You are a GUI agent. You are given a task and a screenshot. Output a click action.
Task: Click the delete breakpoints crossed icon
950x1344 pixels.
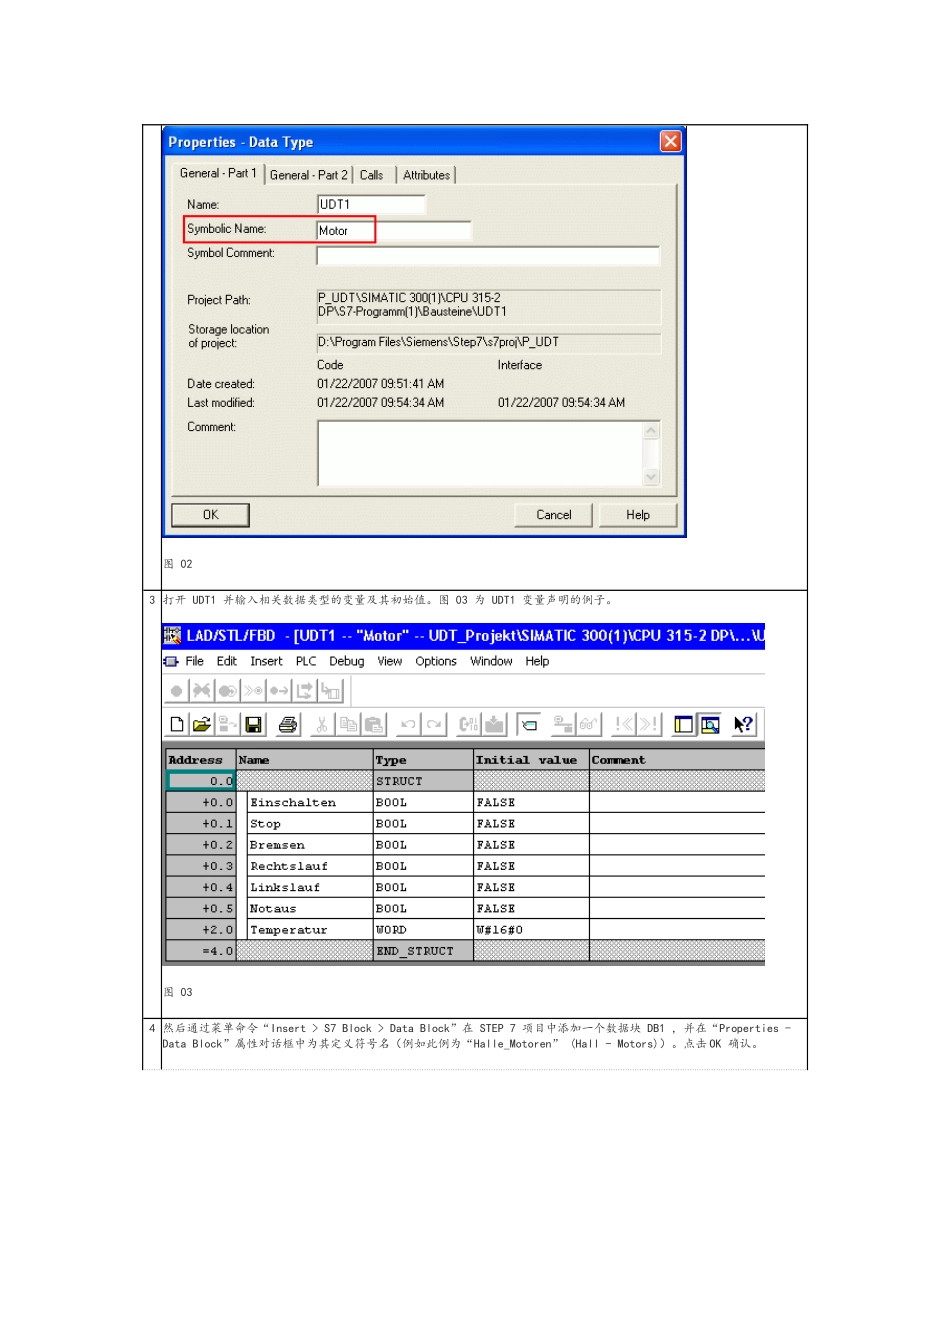coord(202,691)
